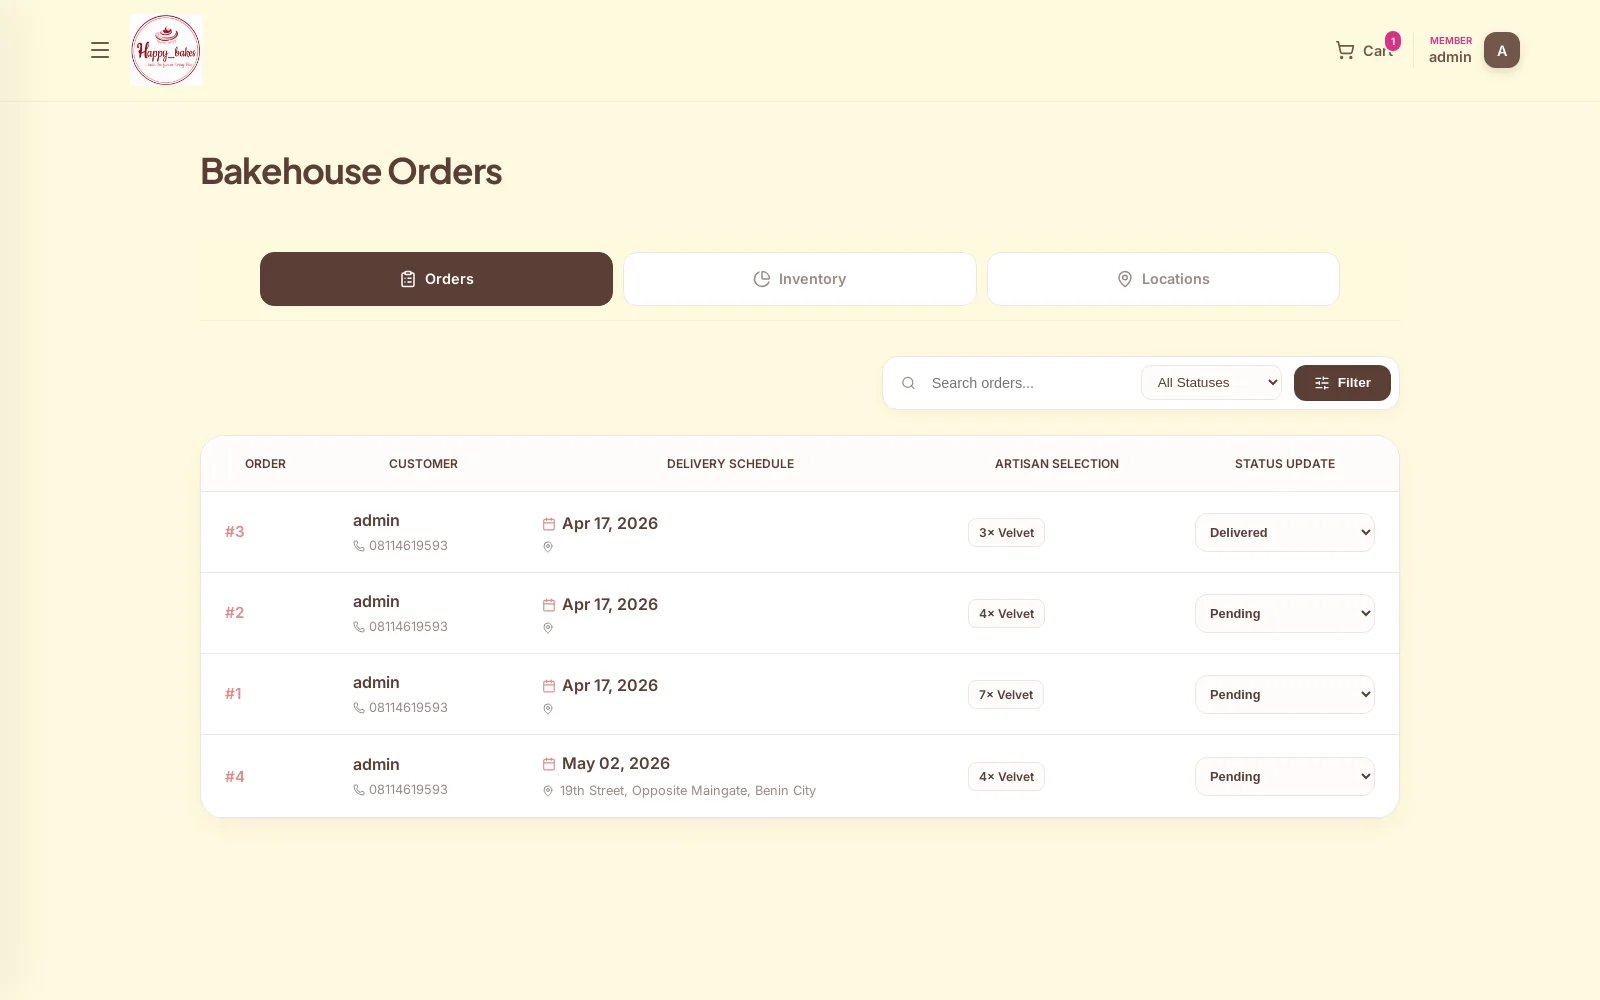Screen dimensions: 1600x1000
Task: Click phone icon on order #3
Action: click(x=359, y=546)
